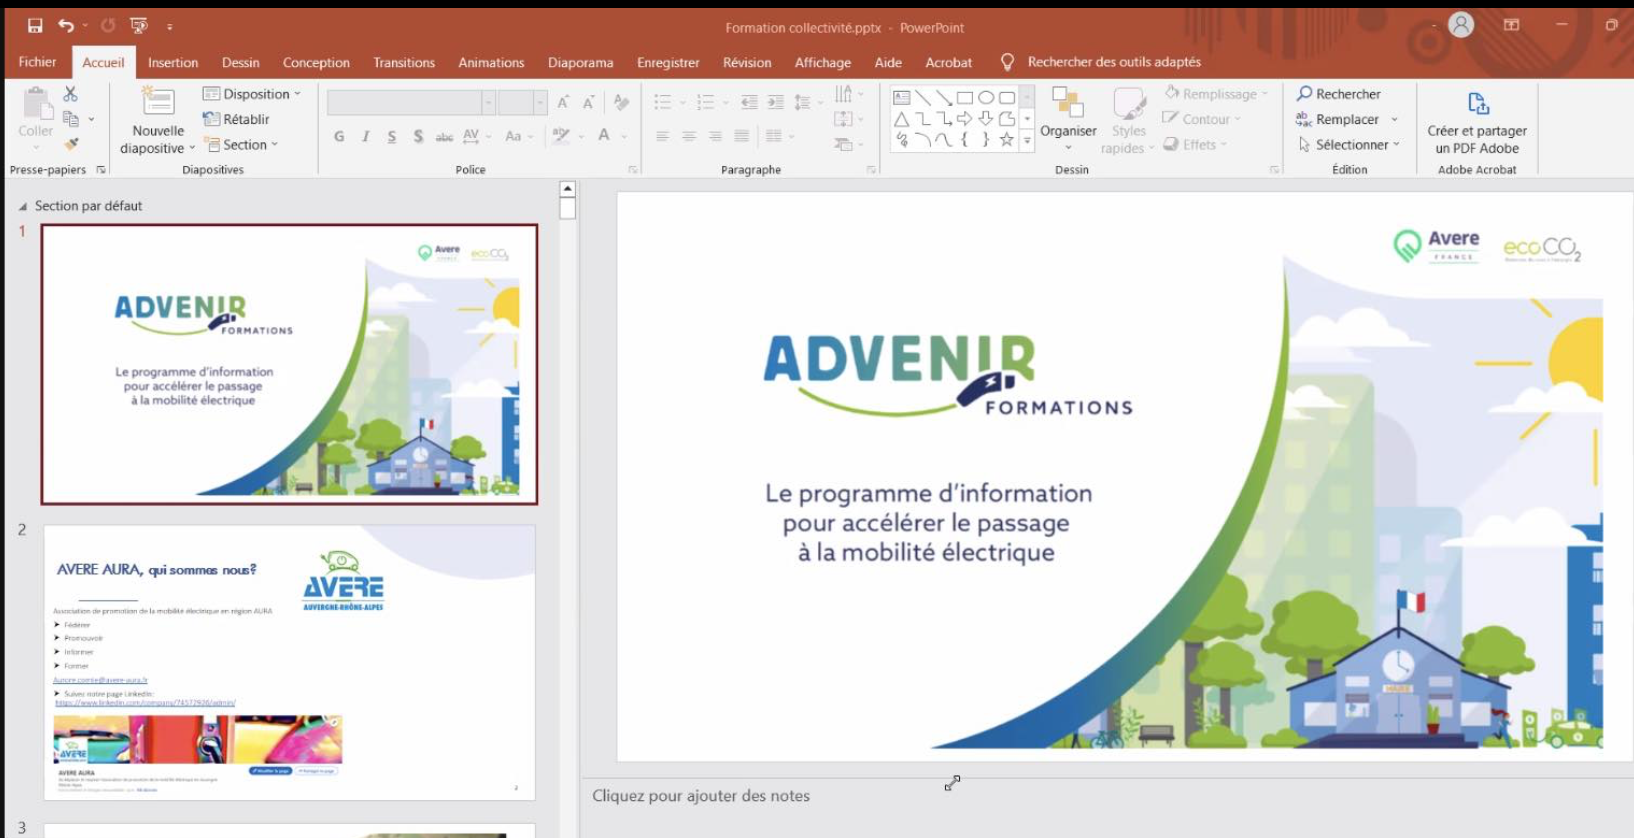
Task: Open the Insertion ribbon tab
Action: click(173, 62)
